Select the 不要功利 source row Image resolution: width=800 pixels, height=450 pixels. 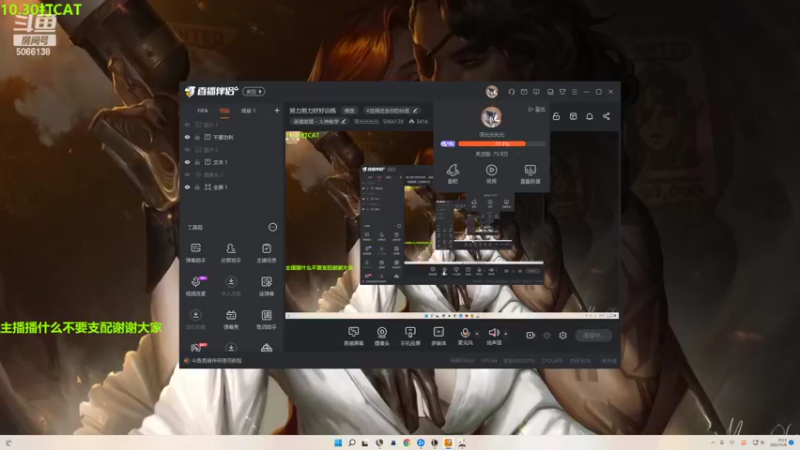(x=232, y=137)
